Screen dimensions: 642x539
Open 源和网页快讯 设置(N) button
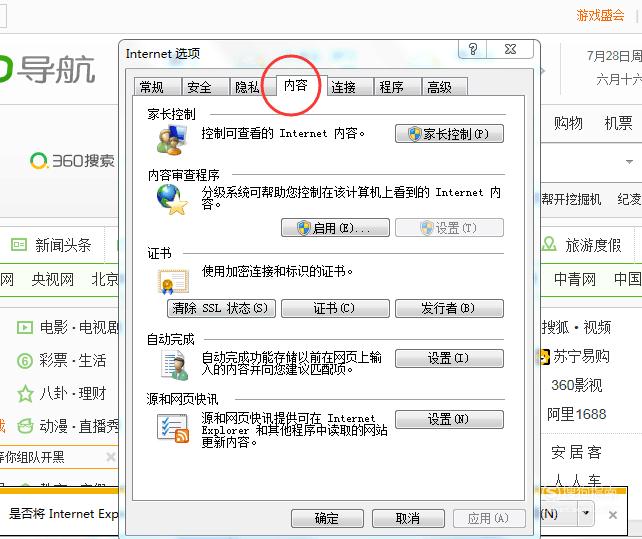pos(449,419)
